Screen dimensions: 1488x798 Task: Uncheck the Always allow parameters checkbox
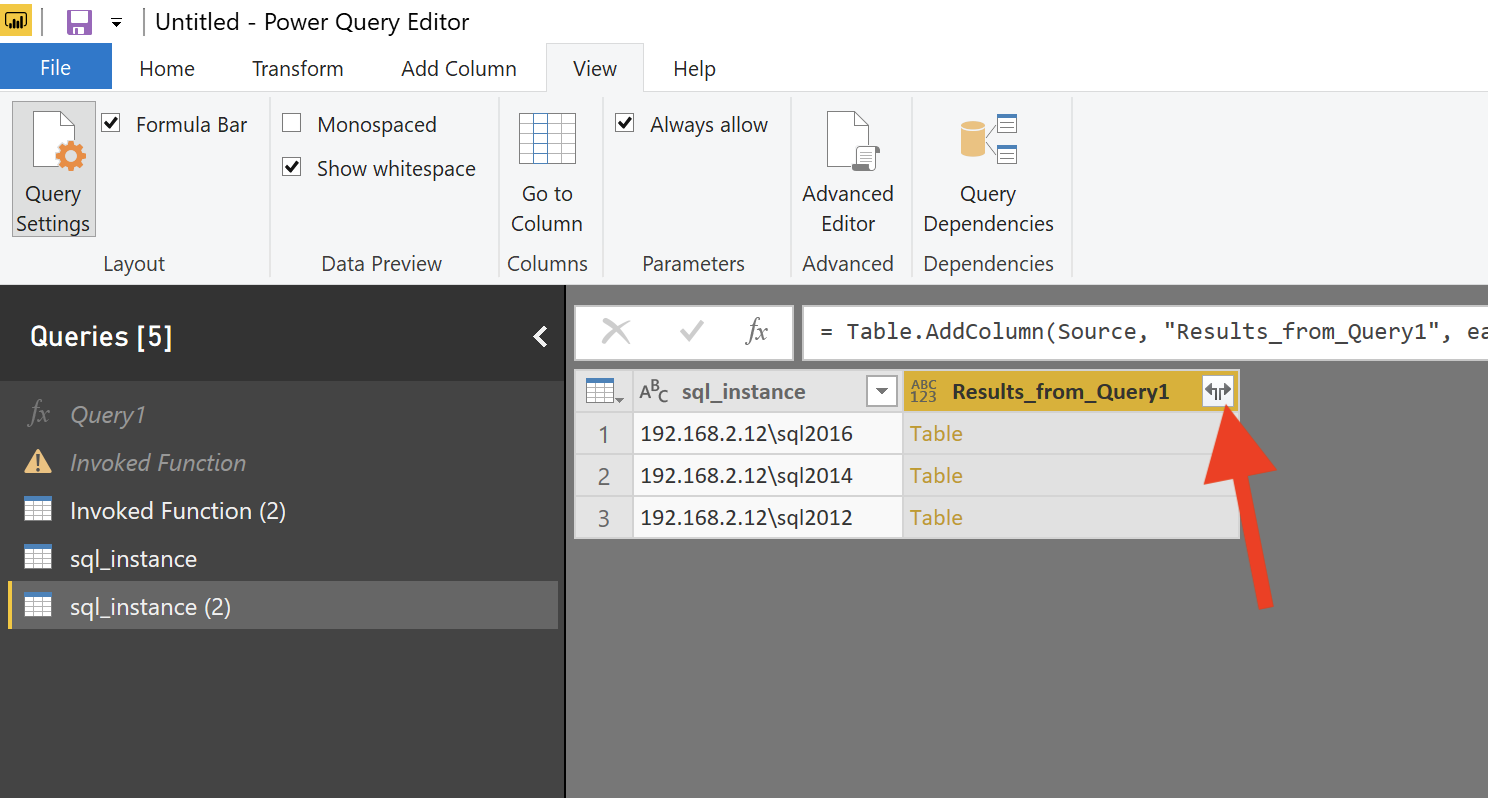625,124
